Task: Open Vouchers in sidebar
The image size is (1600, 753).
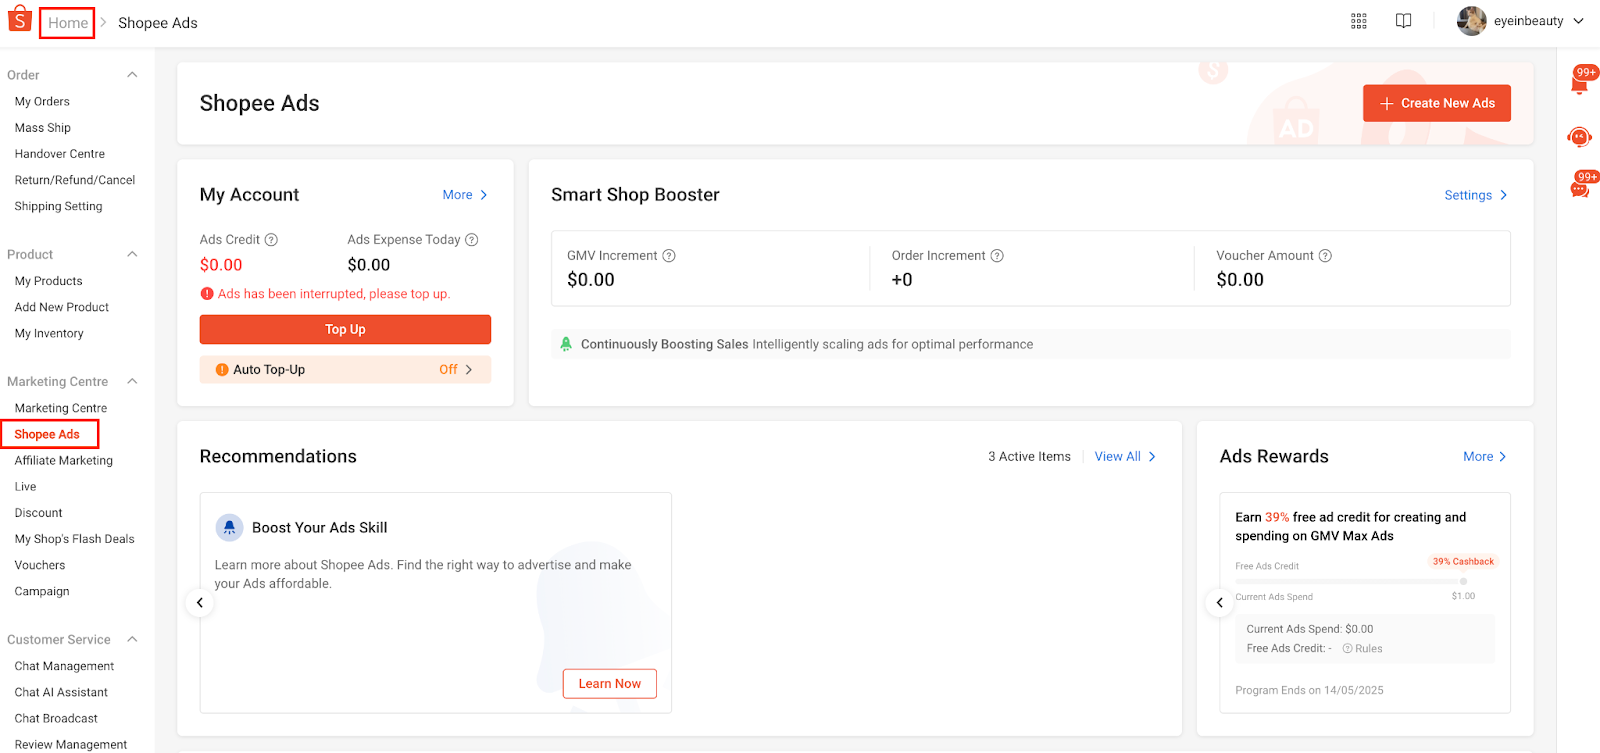Action: (40, 565)
